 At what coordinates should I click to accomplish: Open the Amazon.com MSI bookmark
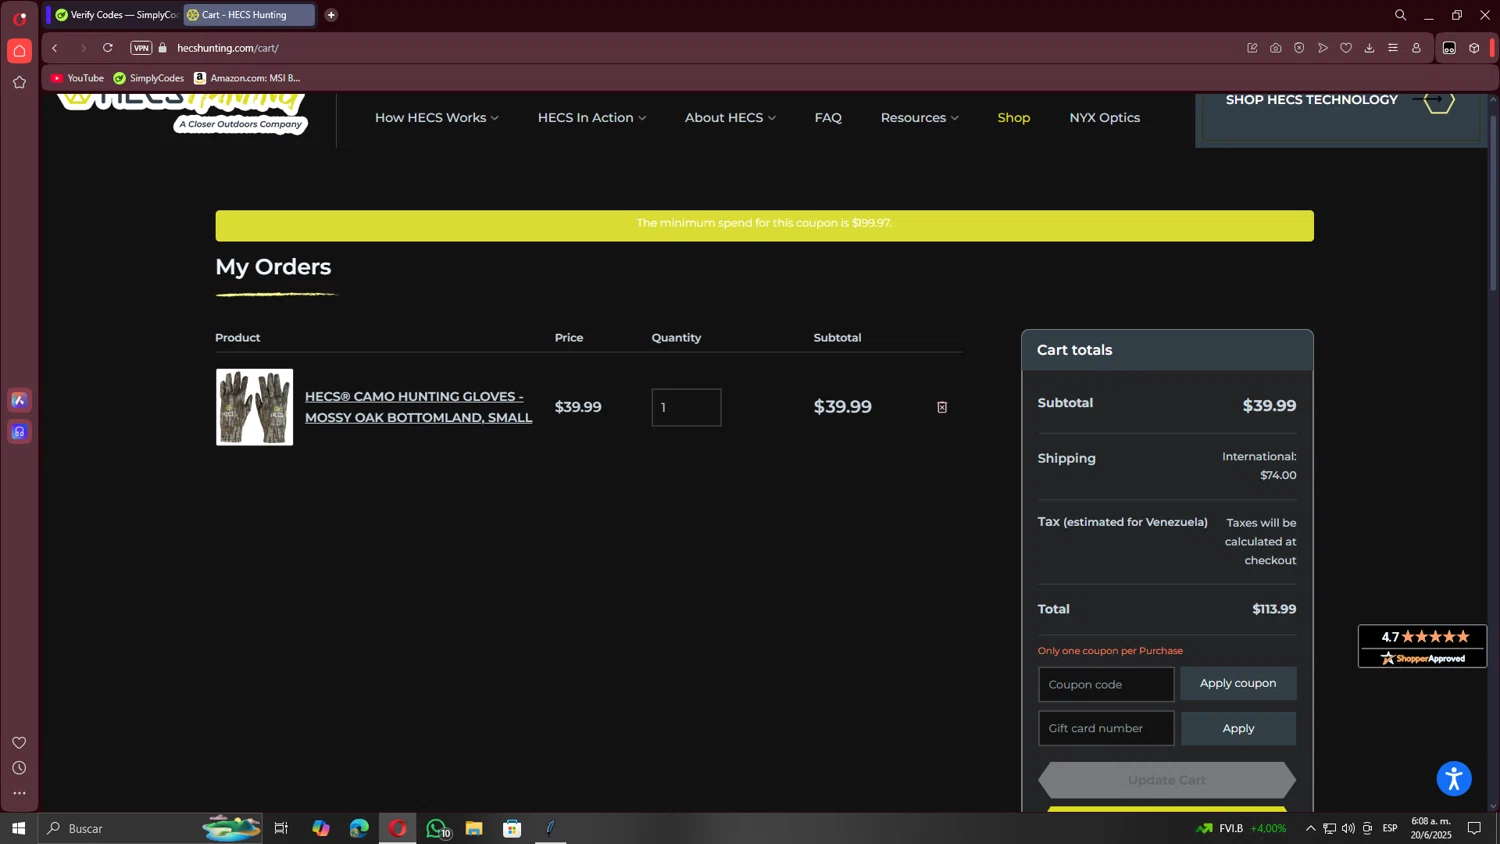tap(247, 78)
